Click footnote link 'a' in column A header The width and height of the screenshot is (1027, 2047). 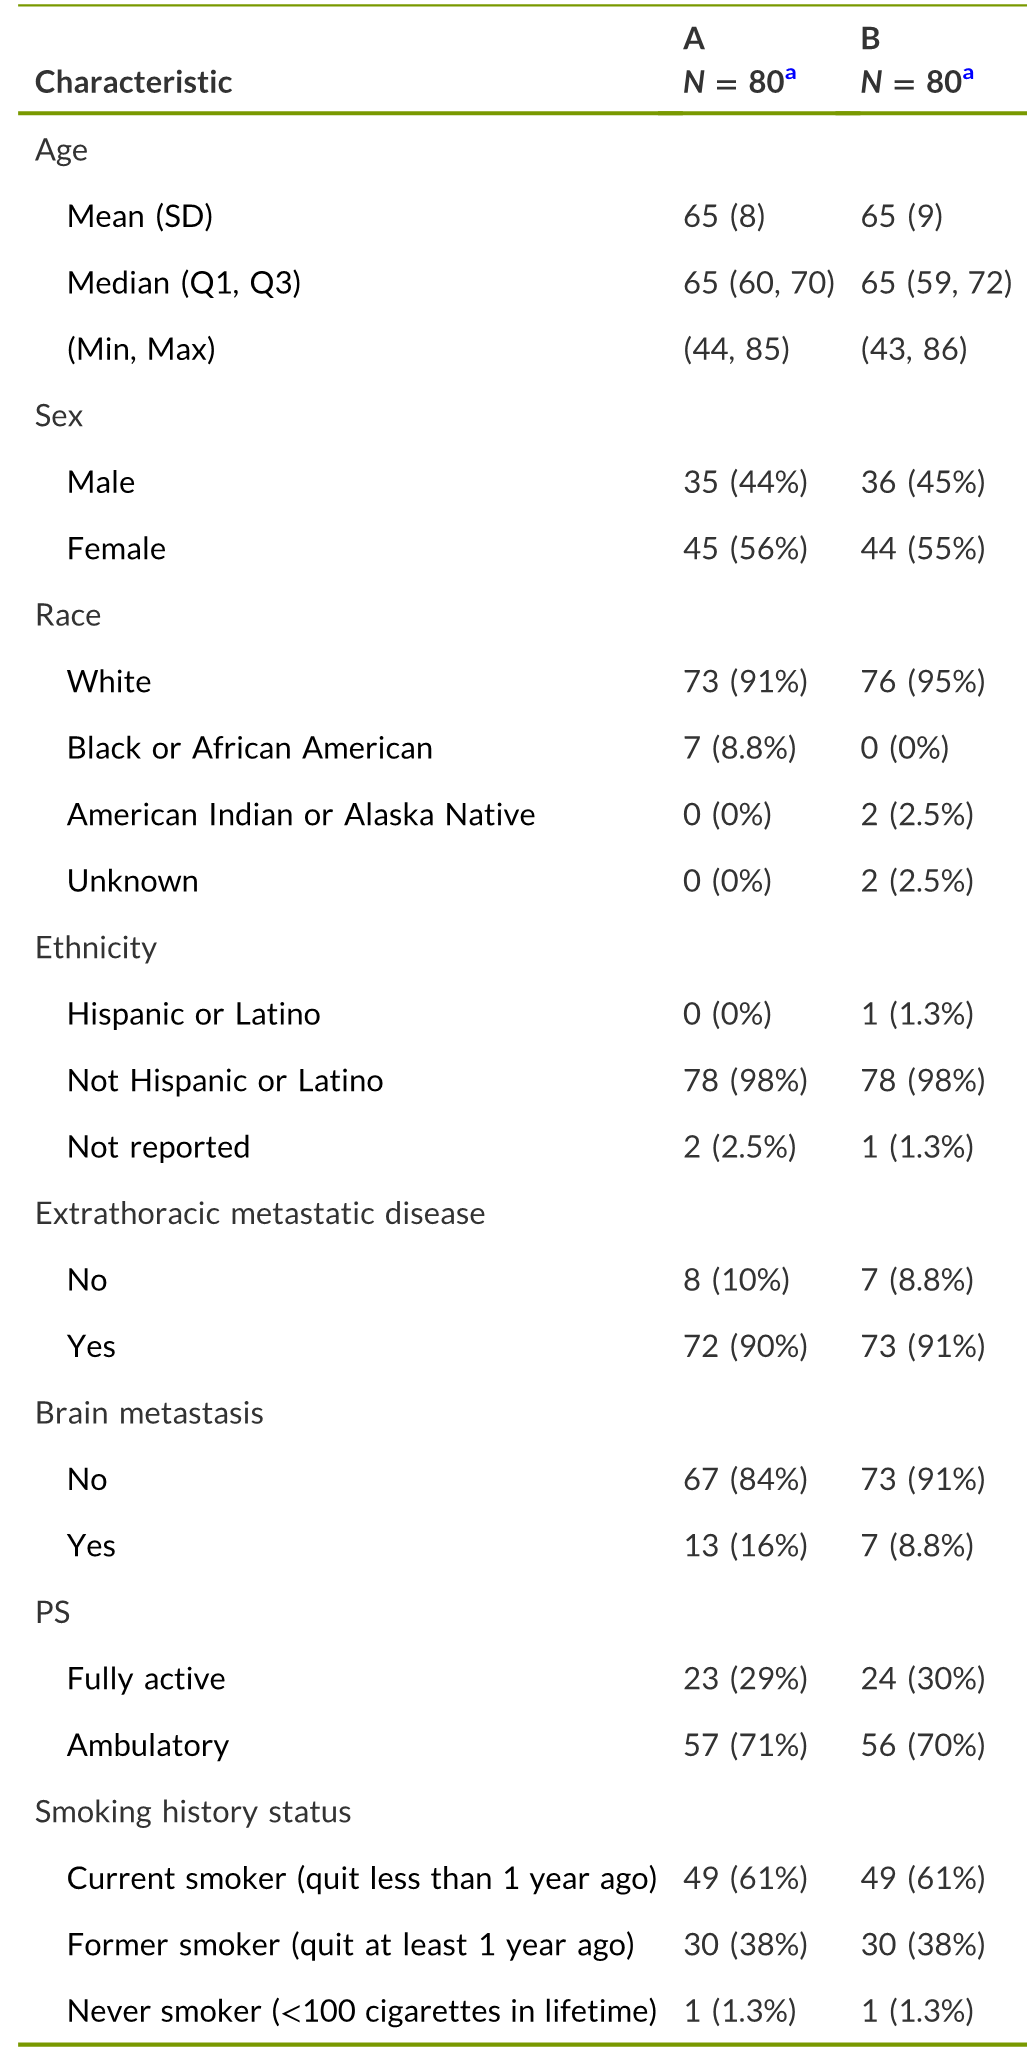coord(790,74)
